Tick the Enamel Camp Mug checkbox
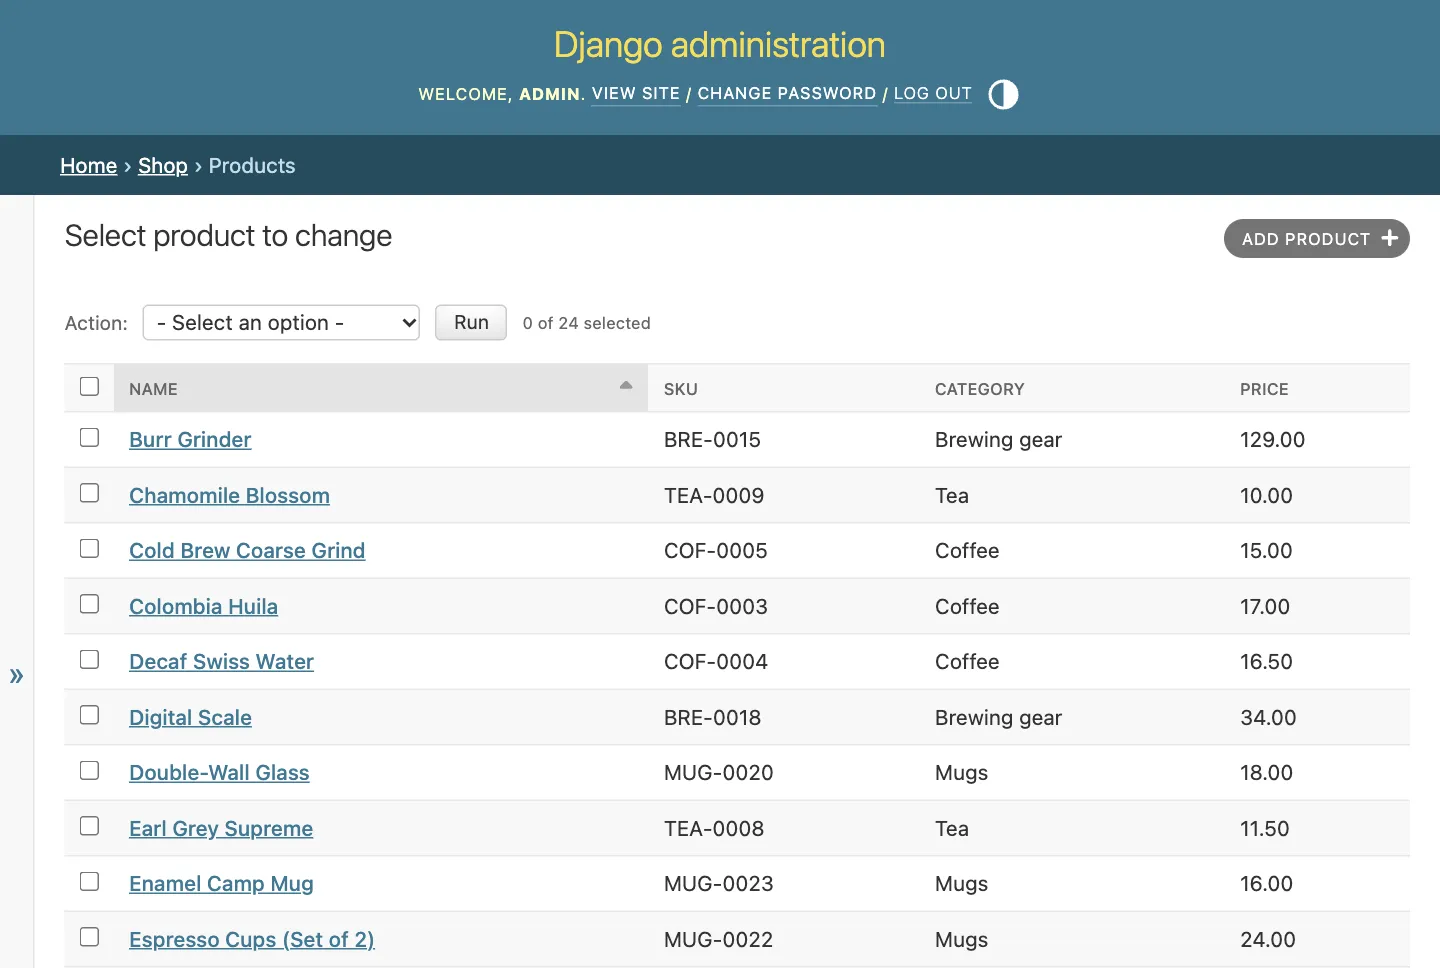This screenshot has width=1440, height=968. (90, 882)
